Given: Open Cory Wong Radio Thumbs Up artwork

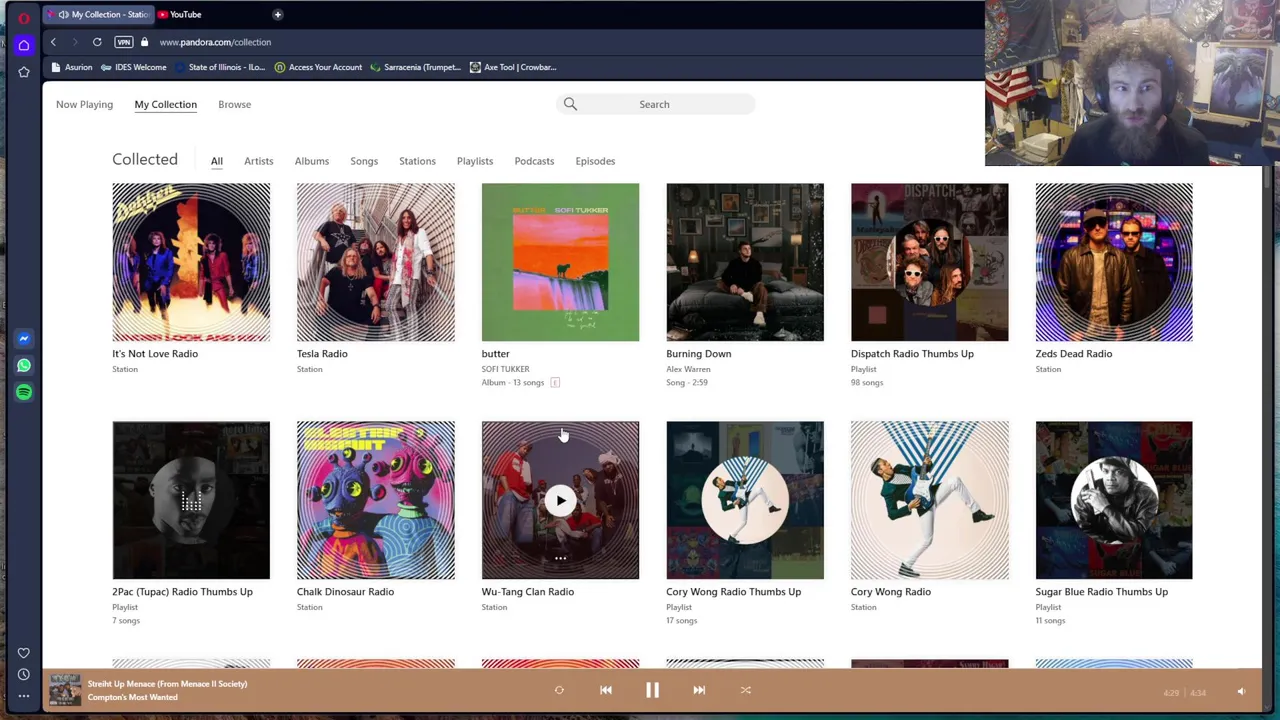Looking at the screenshot, I should tap(745, 500).
